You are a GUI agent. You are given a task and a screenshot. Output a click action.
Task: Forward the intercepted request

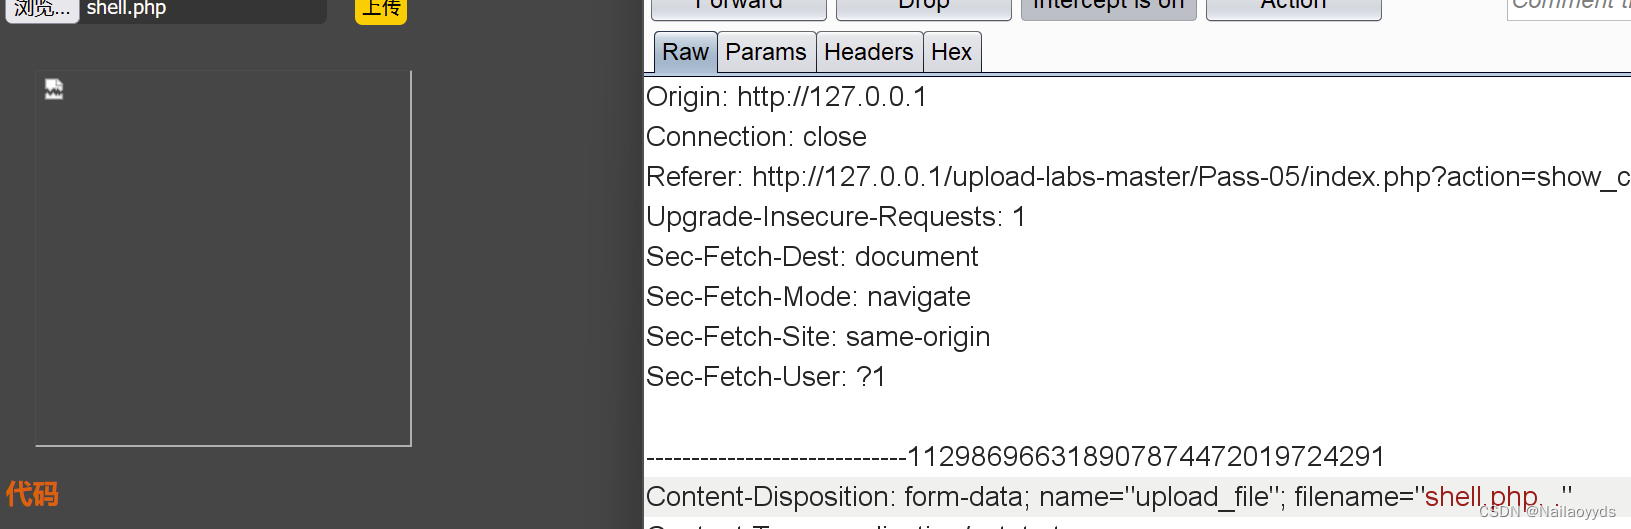click(x=738, y=7)
